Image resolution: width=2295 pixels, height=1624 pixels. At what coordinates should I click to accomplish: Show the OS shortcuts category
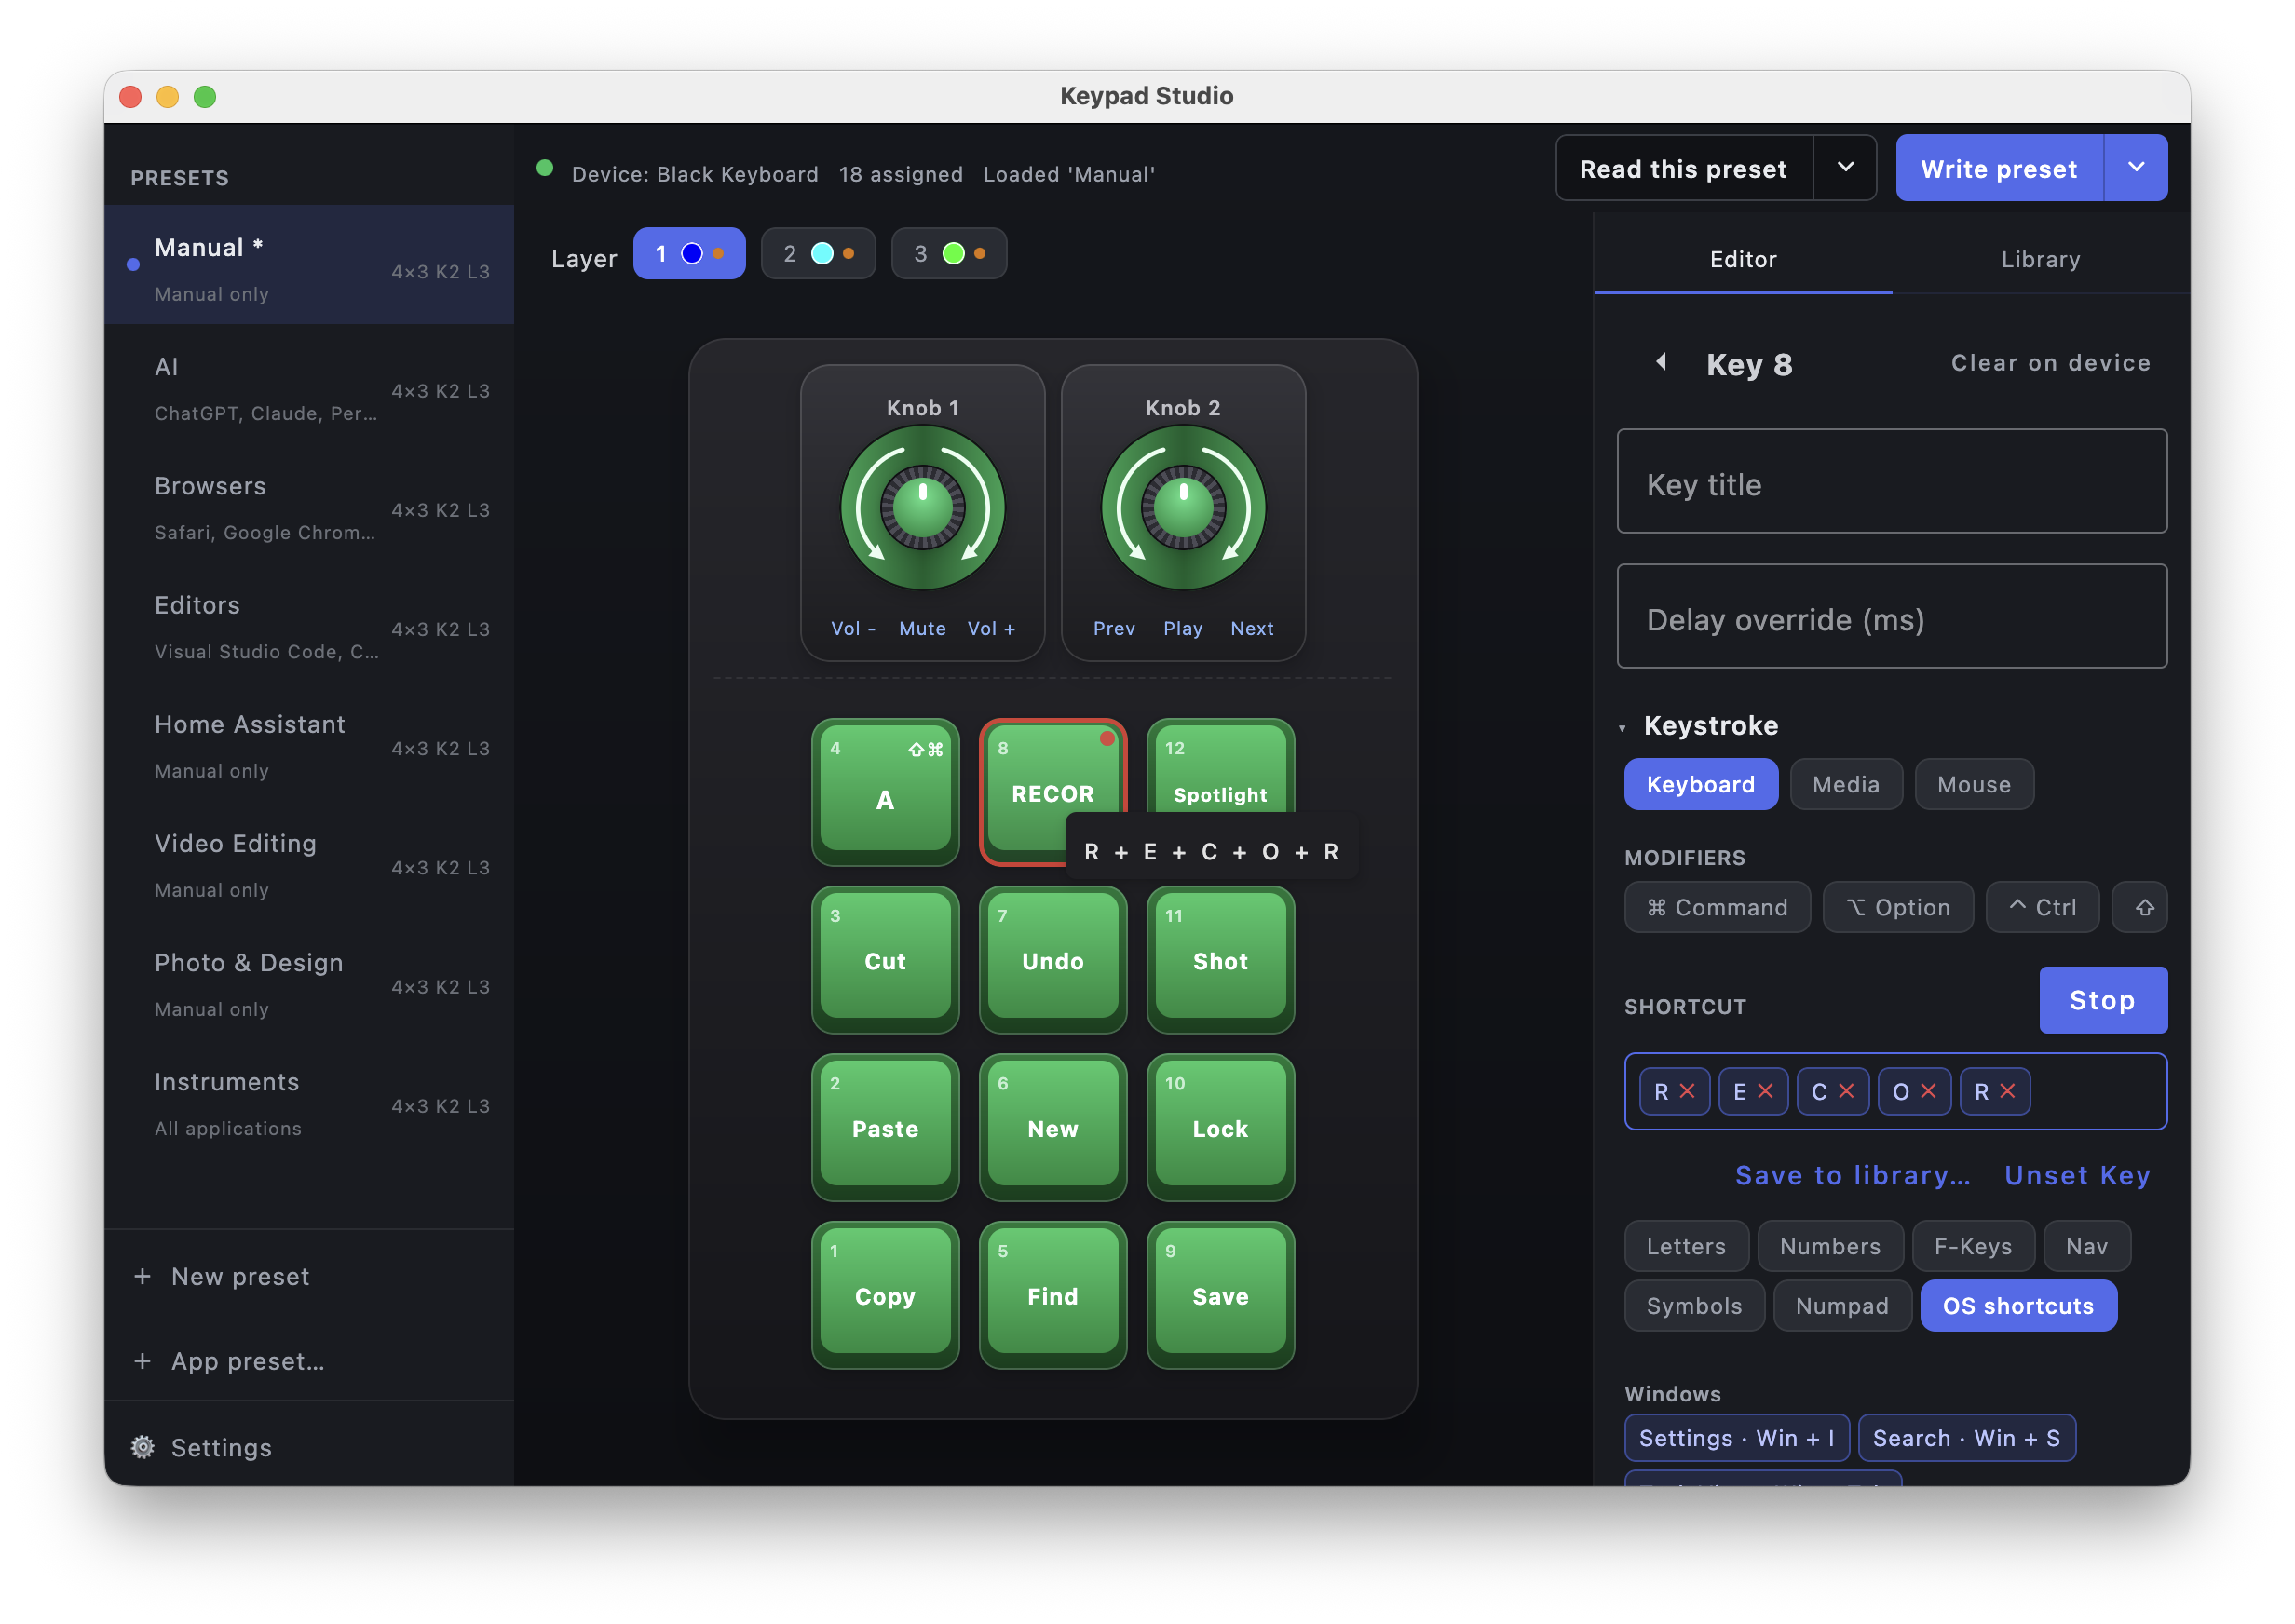(2017, 1305)
